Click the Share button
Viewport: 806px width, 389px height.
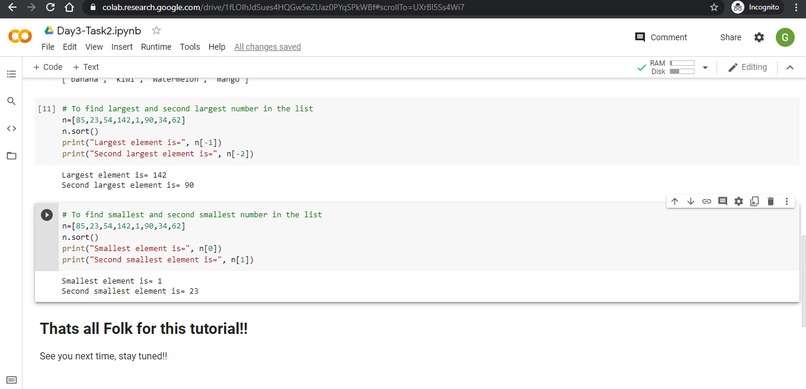click(730, 37)
